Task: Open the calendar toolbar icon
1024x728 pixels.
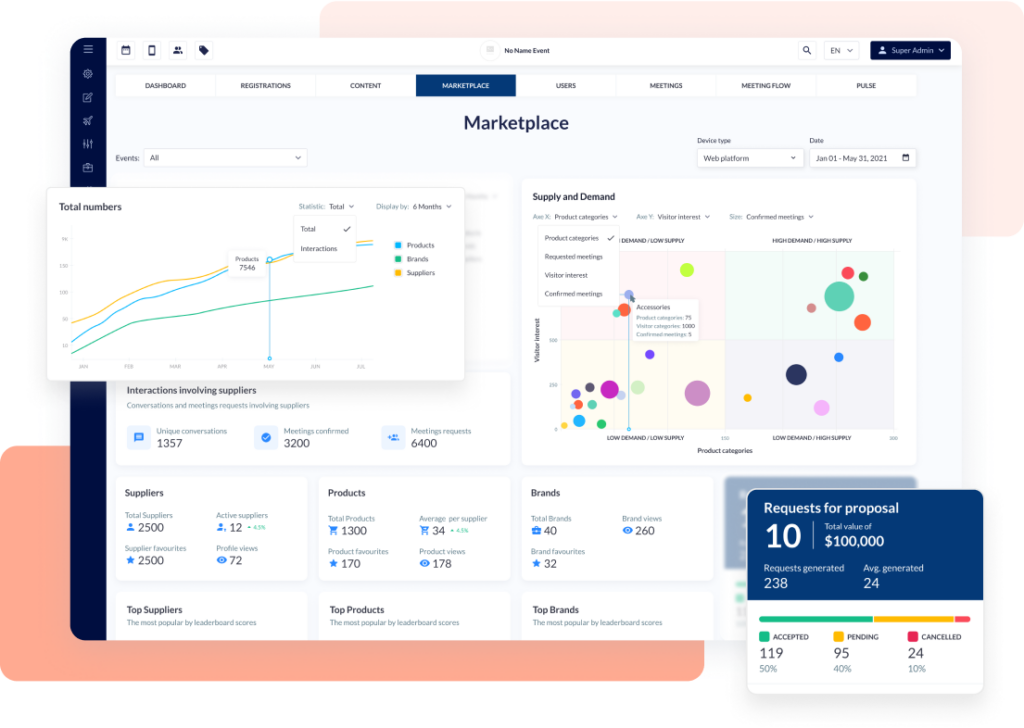Action: tap(126, 50)
